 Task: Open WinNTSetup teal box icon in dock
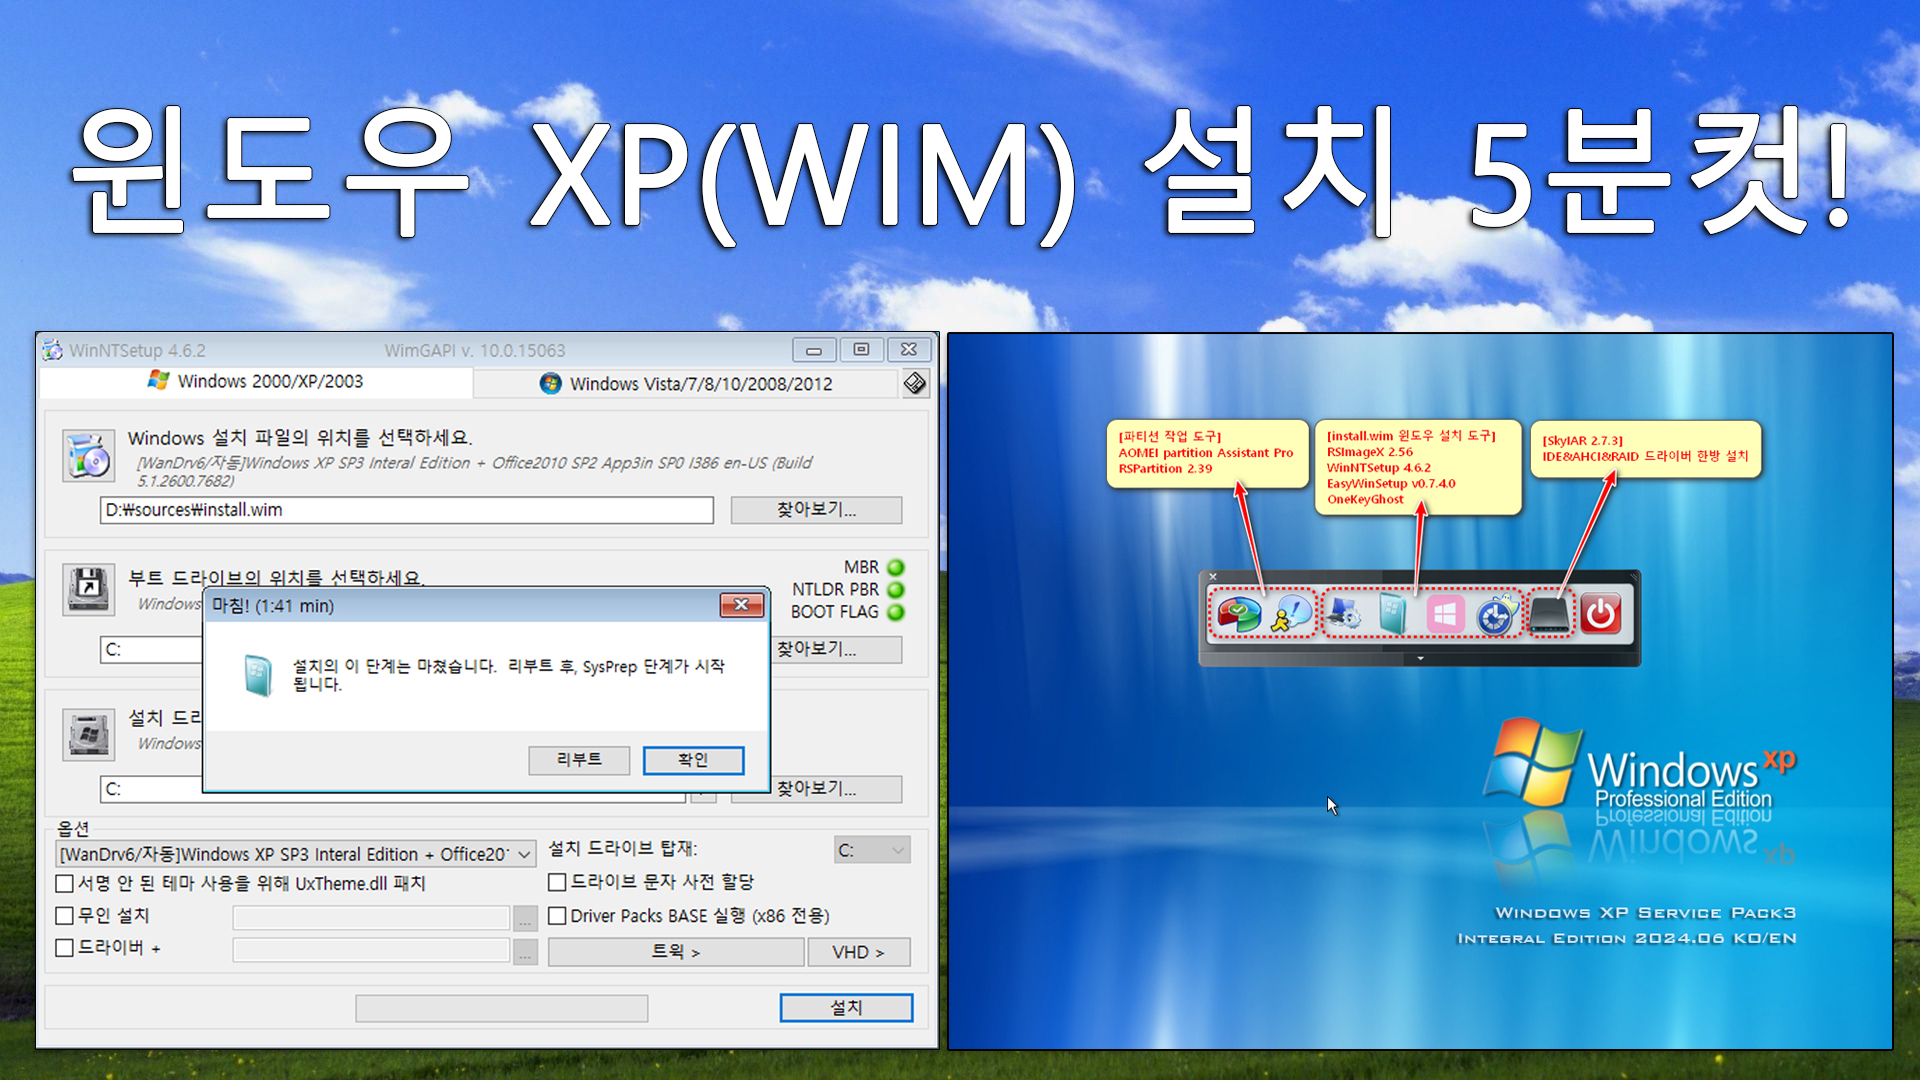[1392, 614]
